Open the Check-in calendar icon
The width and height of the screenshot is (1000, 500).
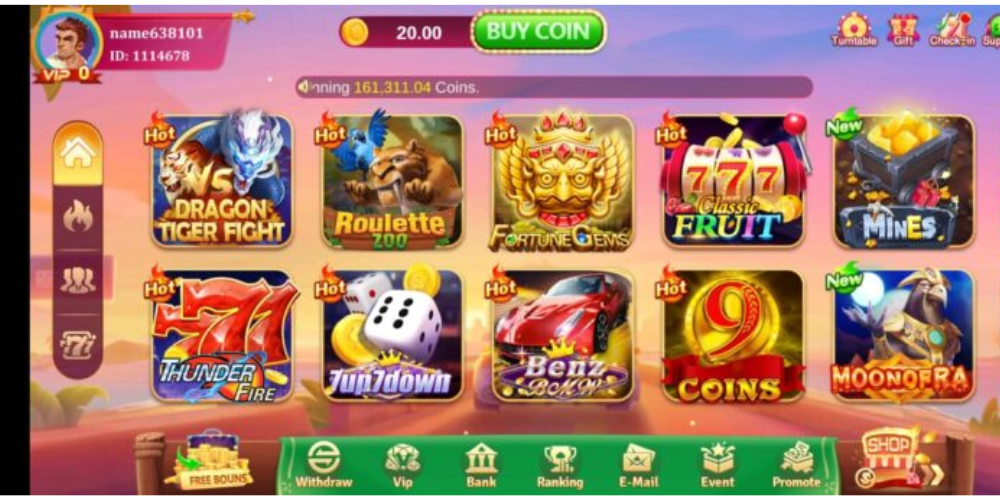coord(952,30)
